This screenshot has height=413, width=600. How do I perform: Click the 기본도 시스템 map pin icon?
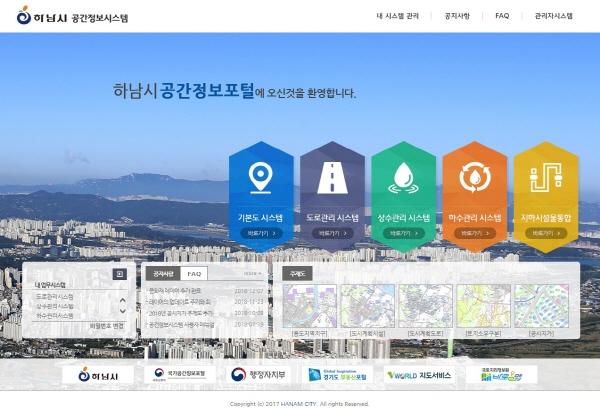pos(261,178)
